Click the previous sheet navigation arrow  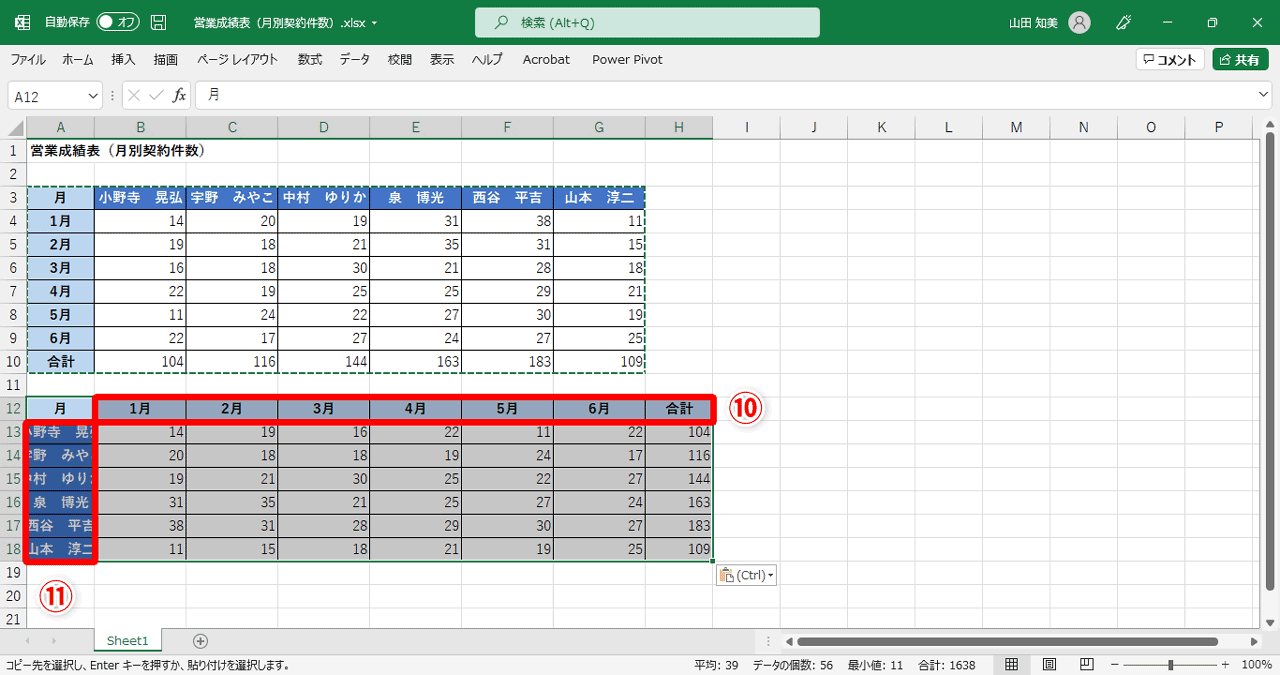point(27,641)
